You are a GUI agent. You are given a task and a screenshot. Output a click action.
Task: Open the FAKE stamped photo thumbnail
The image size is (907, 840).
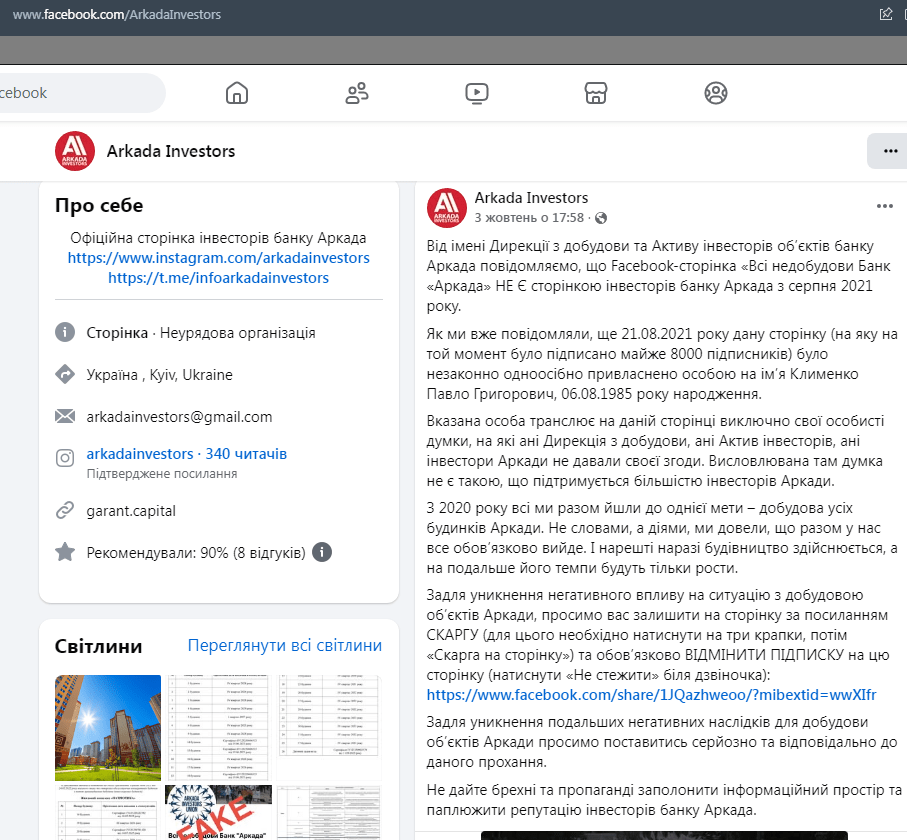218,812
